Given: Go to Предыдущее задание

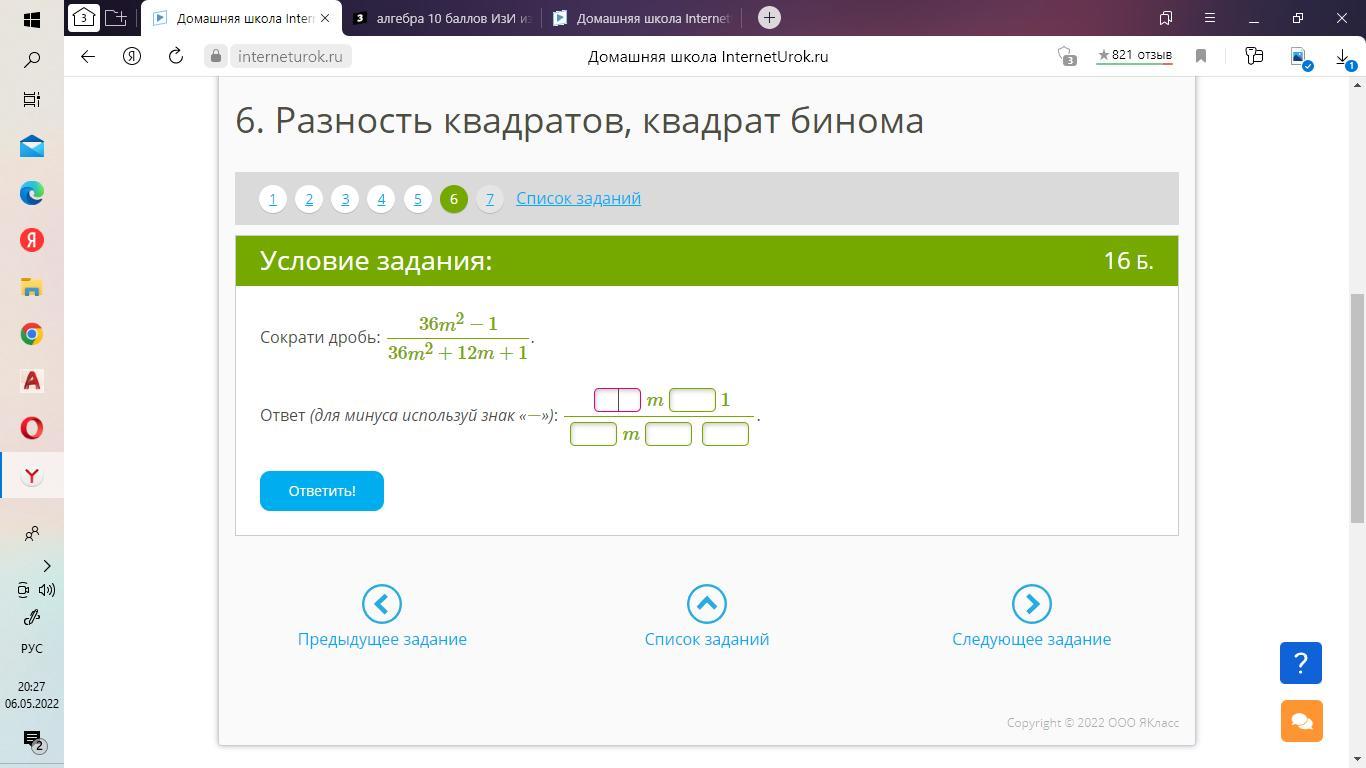Looking at the screenshot, I should pos(382,617).
